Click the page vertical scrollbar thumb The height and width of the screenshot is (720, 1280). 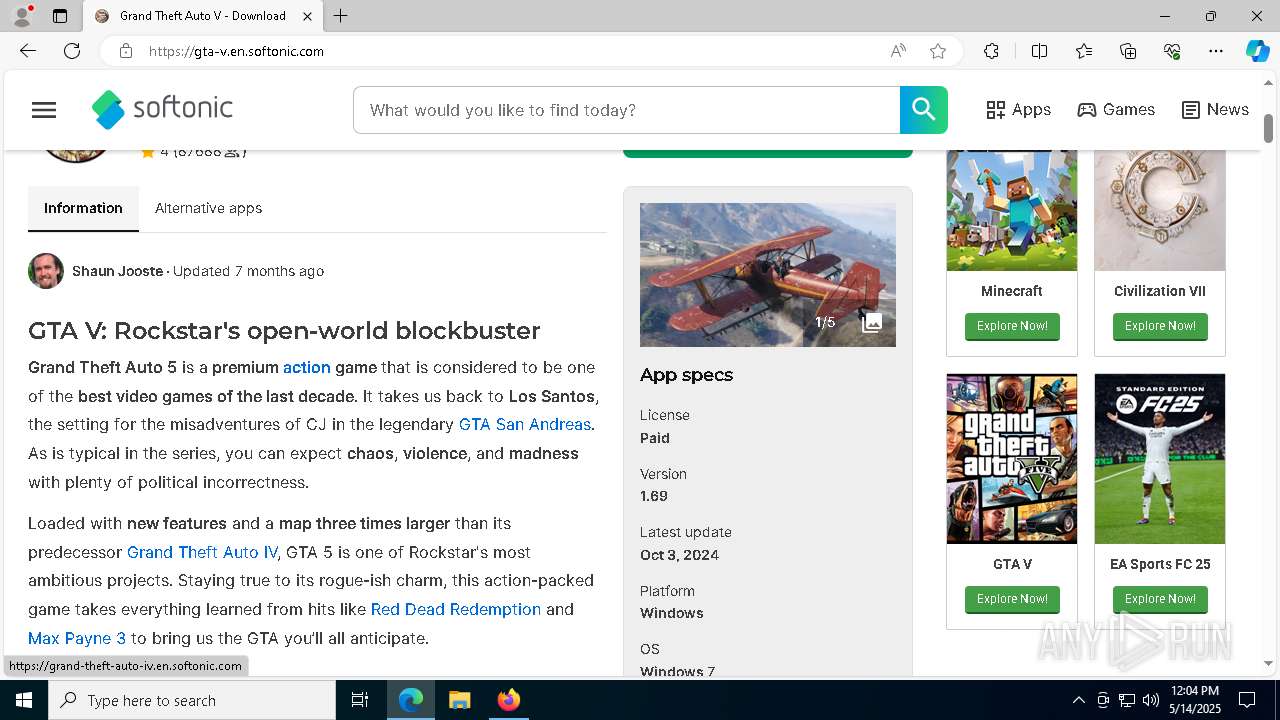pos(1269,128)
